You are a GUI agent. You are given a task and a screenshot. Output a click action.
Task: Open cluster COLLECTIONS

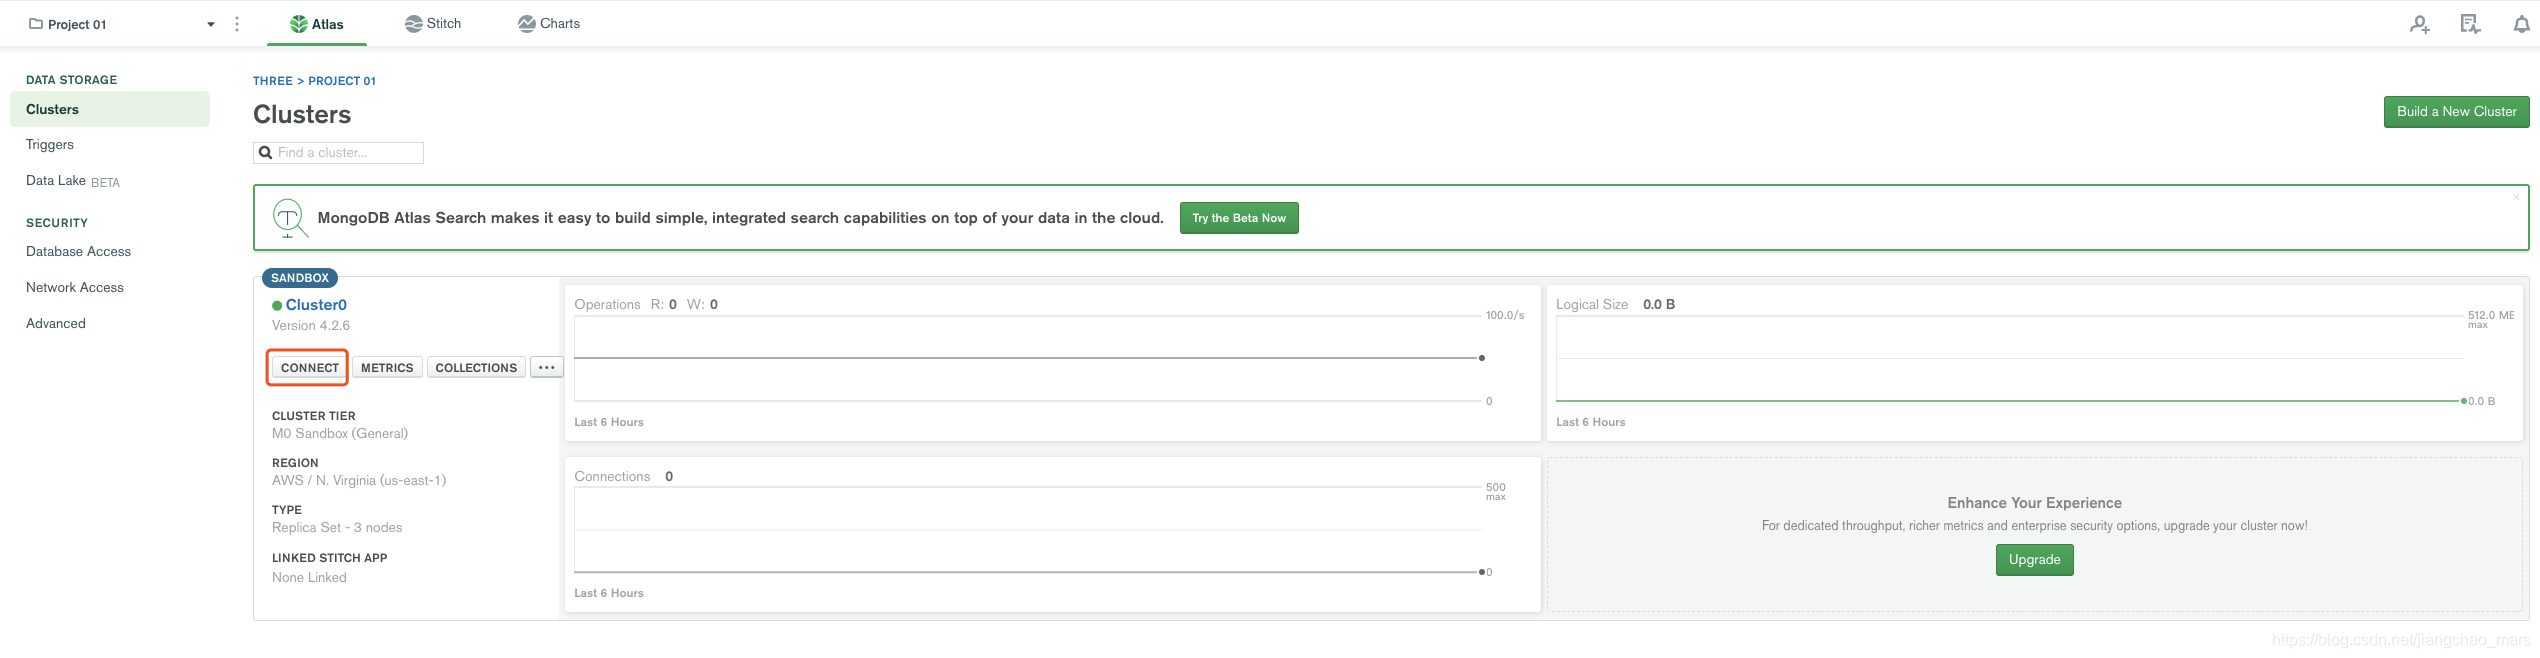(x=476, y=368)
